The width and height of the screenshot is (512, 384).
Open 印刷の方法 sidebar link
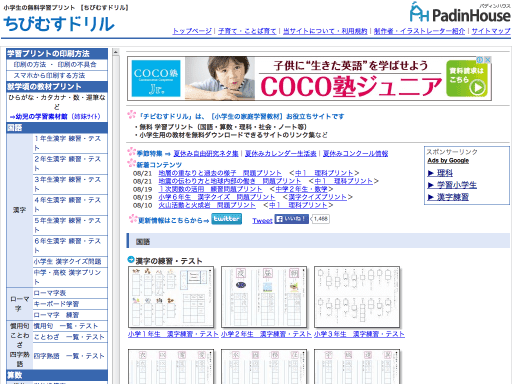(30, 65)
